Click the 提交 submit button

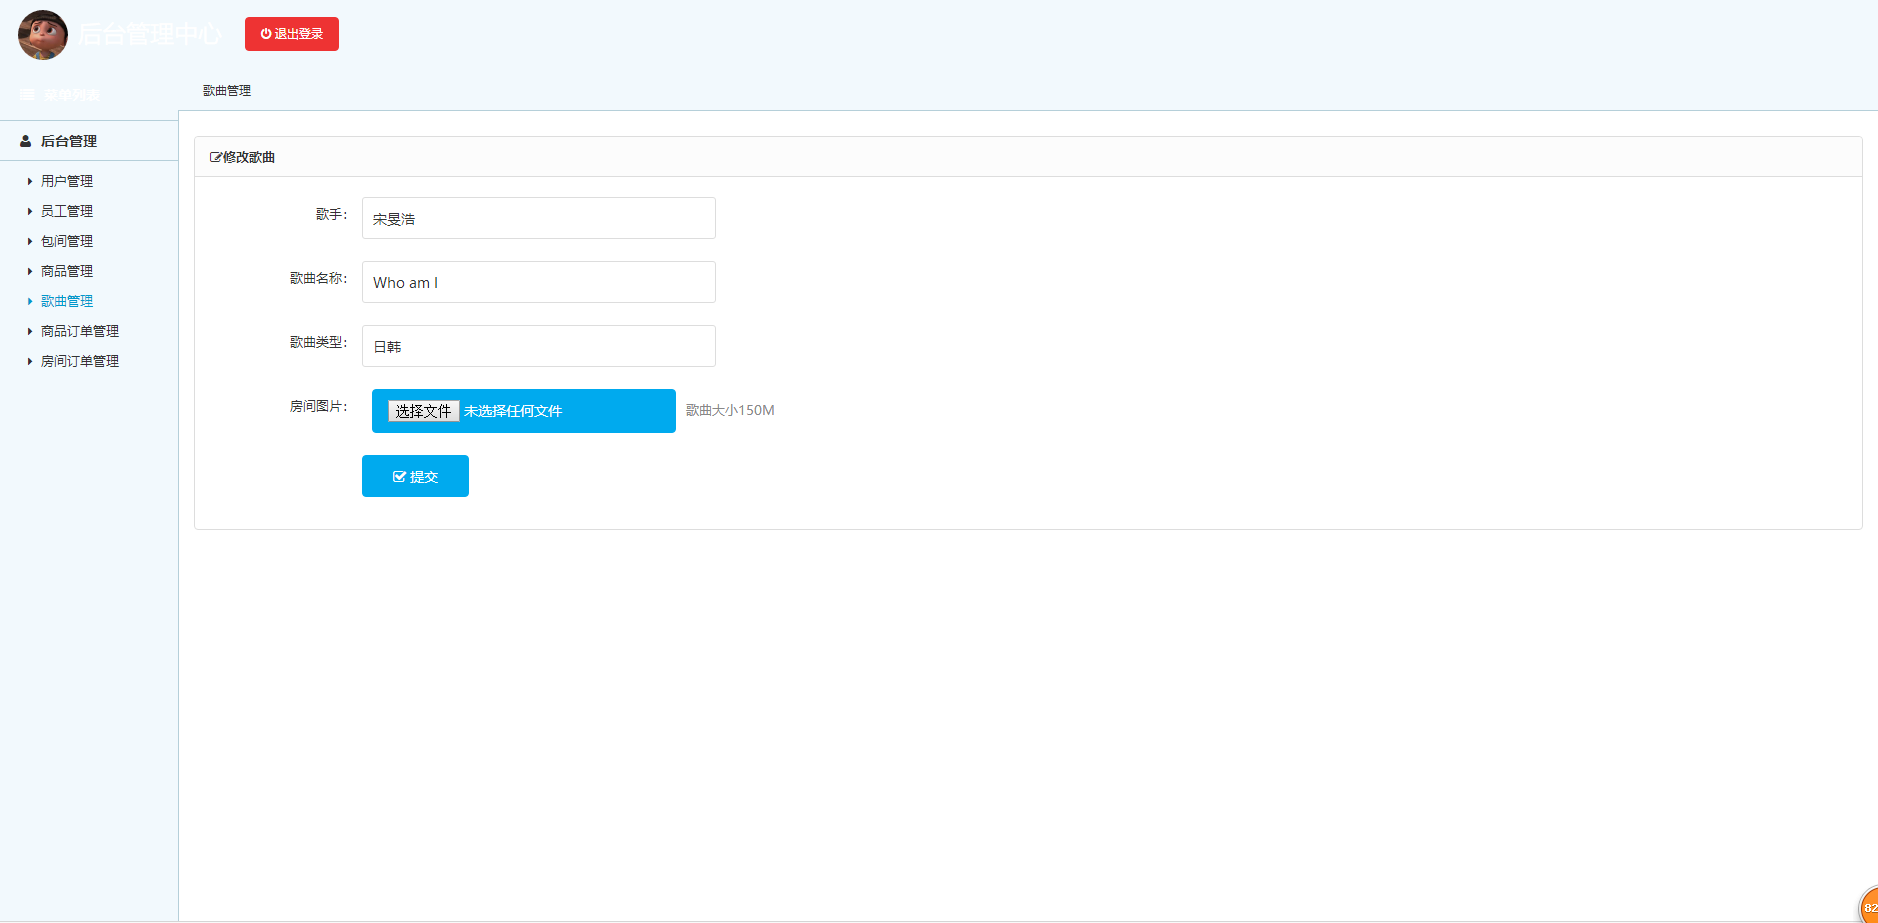(x=415, y=476)
